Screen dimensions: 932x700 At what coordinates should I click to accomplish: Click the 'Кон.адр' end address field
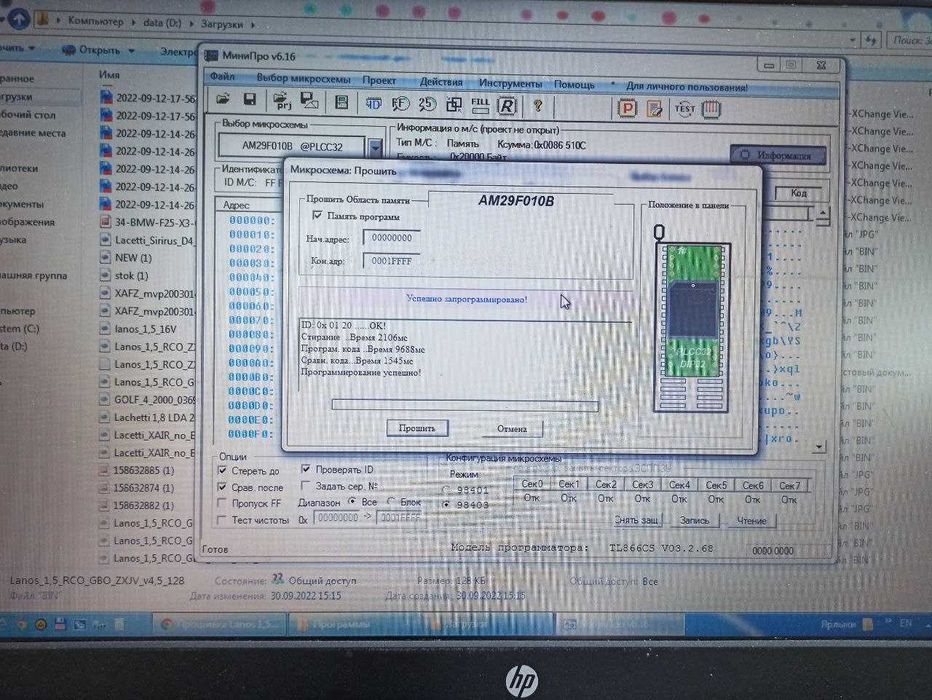(x=392, y=261)
